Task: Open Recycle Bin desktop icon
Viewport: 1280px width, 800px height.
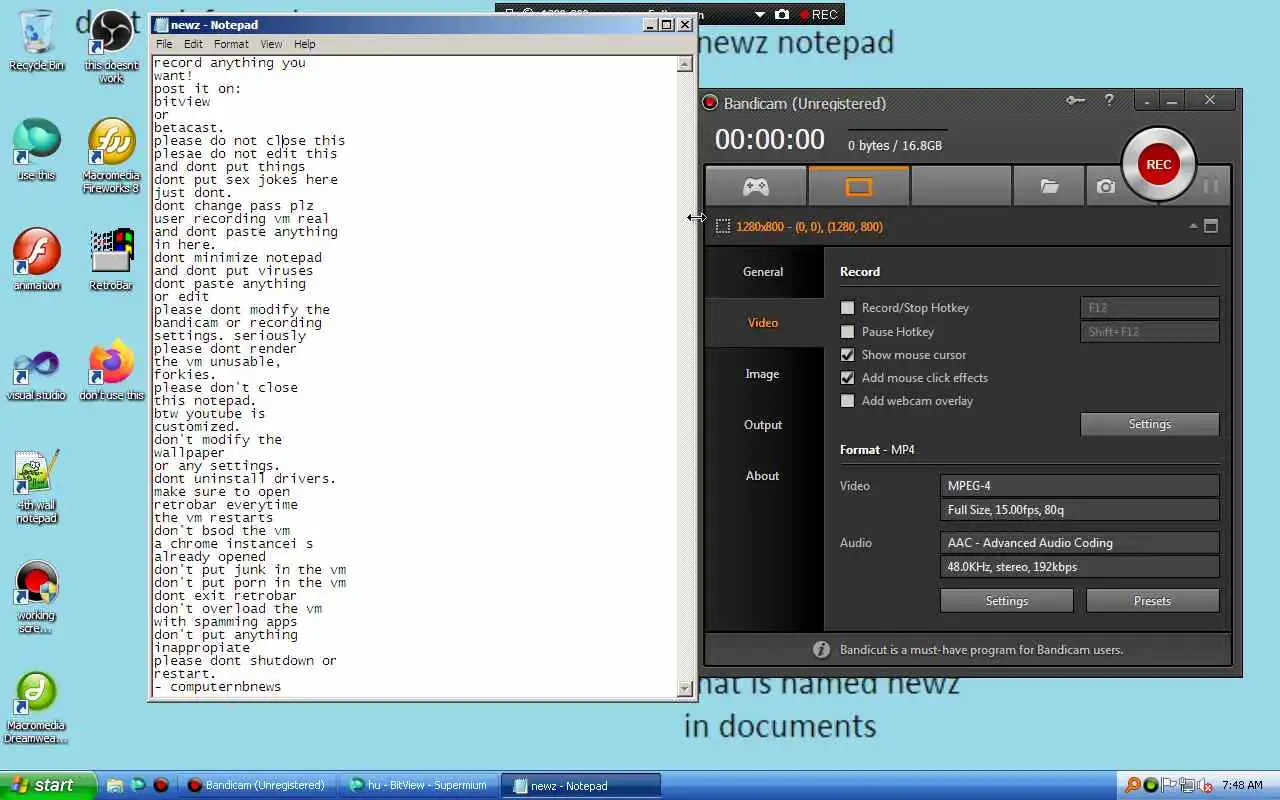Action: click(36, 41)
